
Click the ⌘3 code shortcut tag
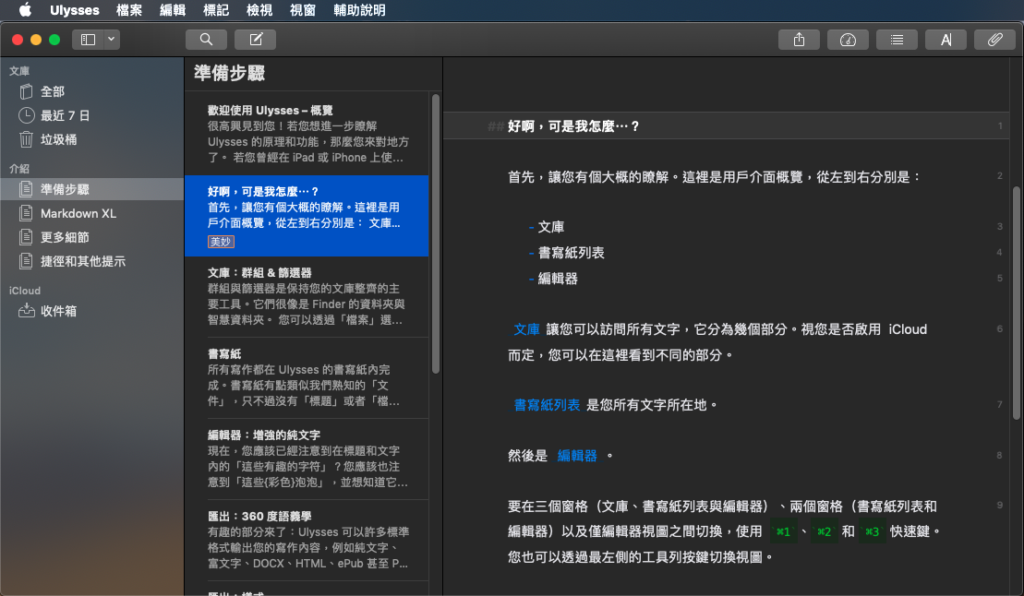[872, 531]
